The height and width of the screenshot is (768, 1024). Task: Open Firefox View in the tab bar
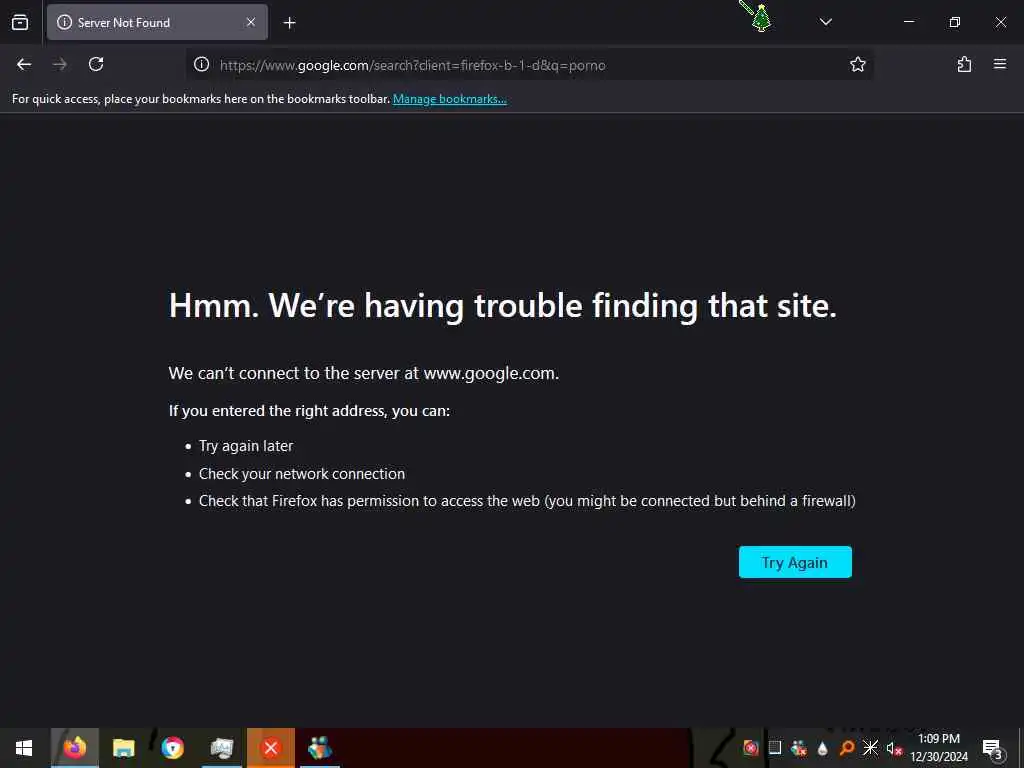20,22
